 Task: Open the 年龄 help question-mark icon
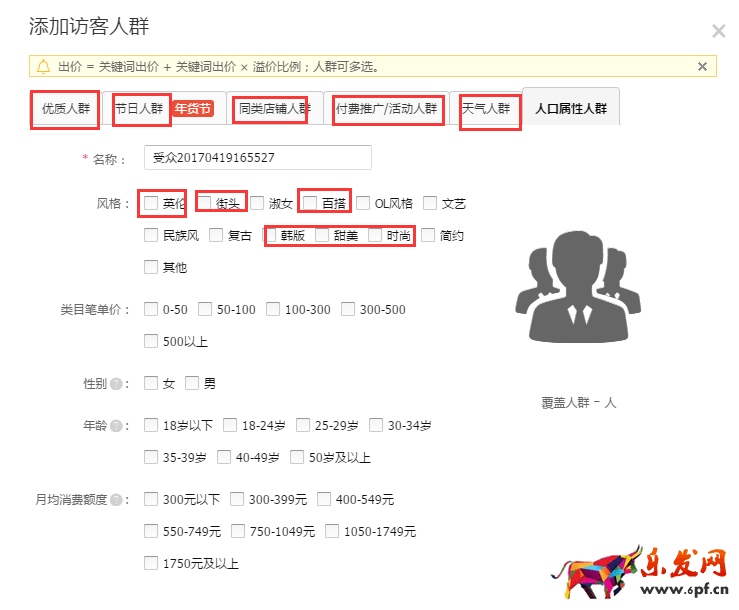pos(116,426)
